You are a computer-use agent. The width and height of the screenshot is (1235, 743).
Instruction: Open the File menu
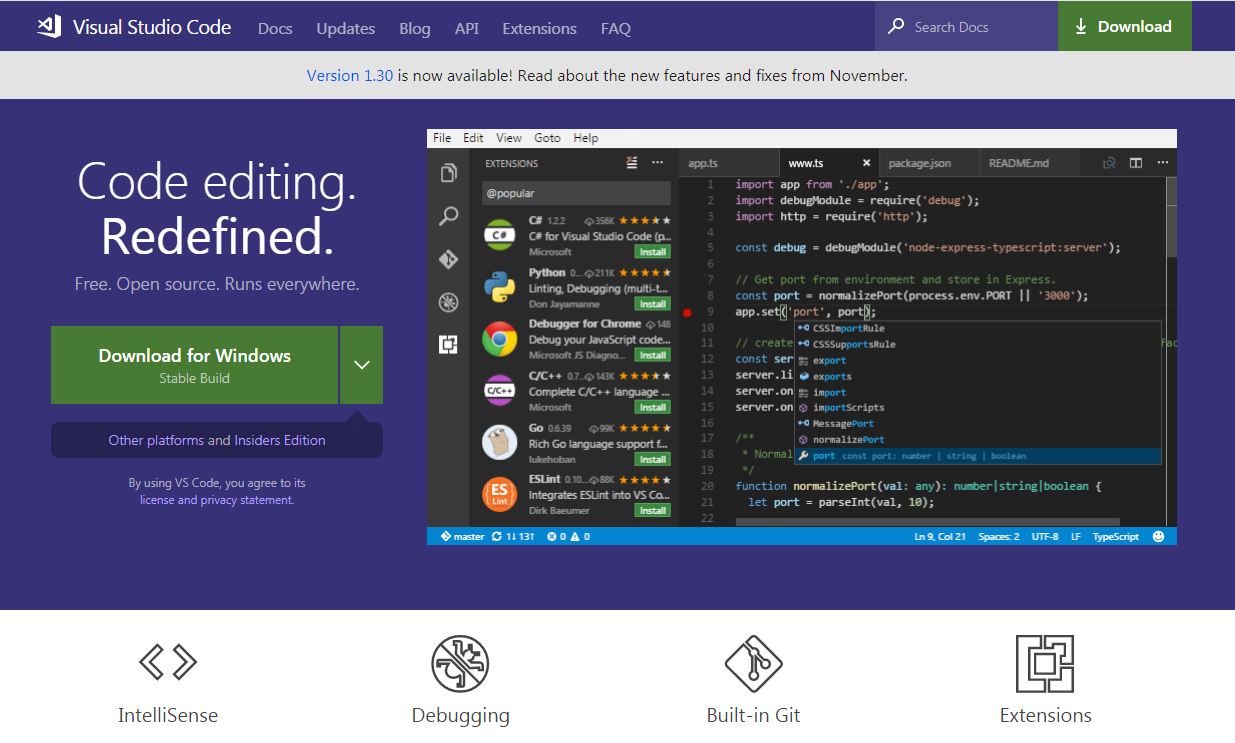441,138
